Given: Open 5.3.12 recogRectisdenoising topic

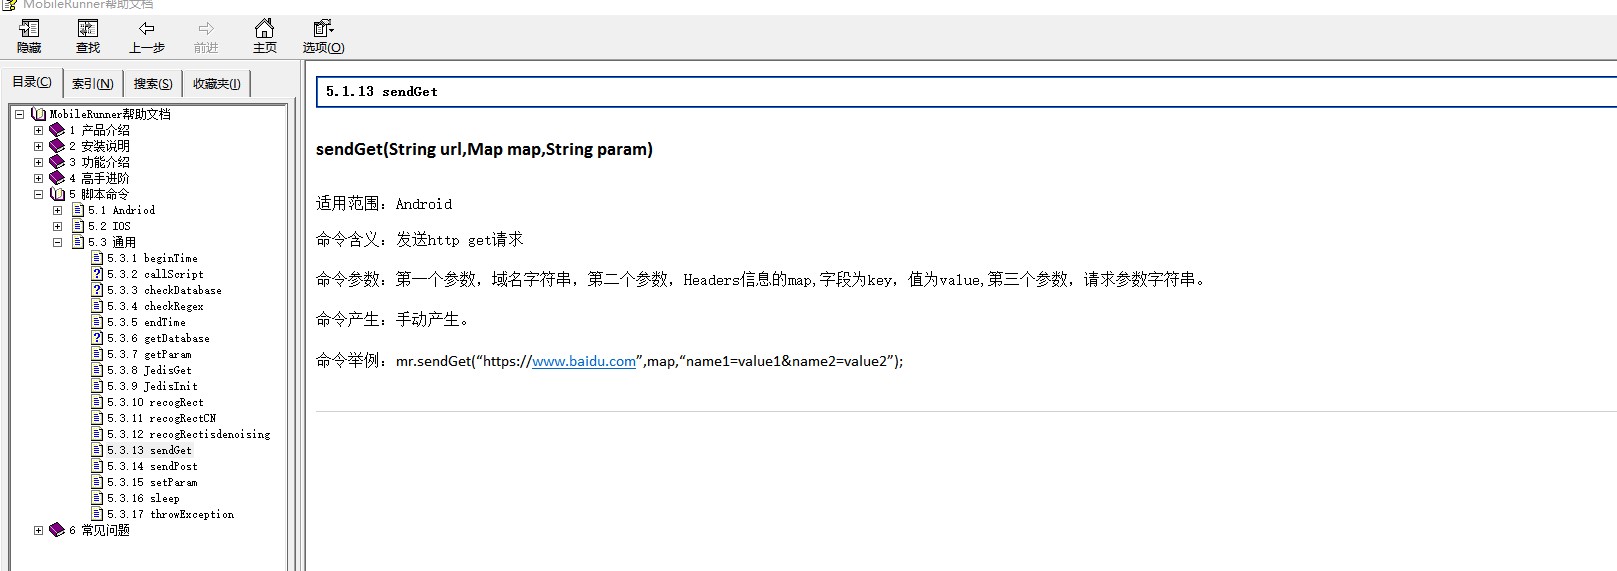Looking at the screenshot, I should [188, 434].
